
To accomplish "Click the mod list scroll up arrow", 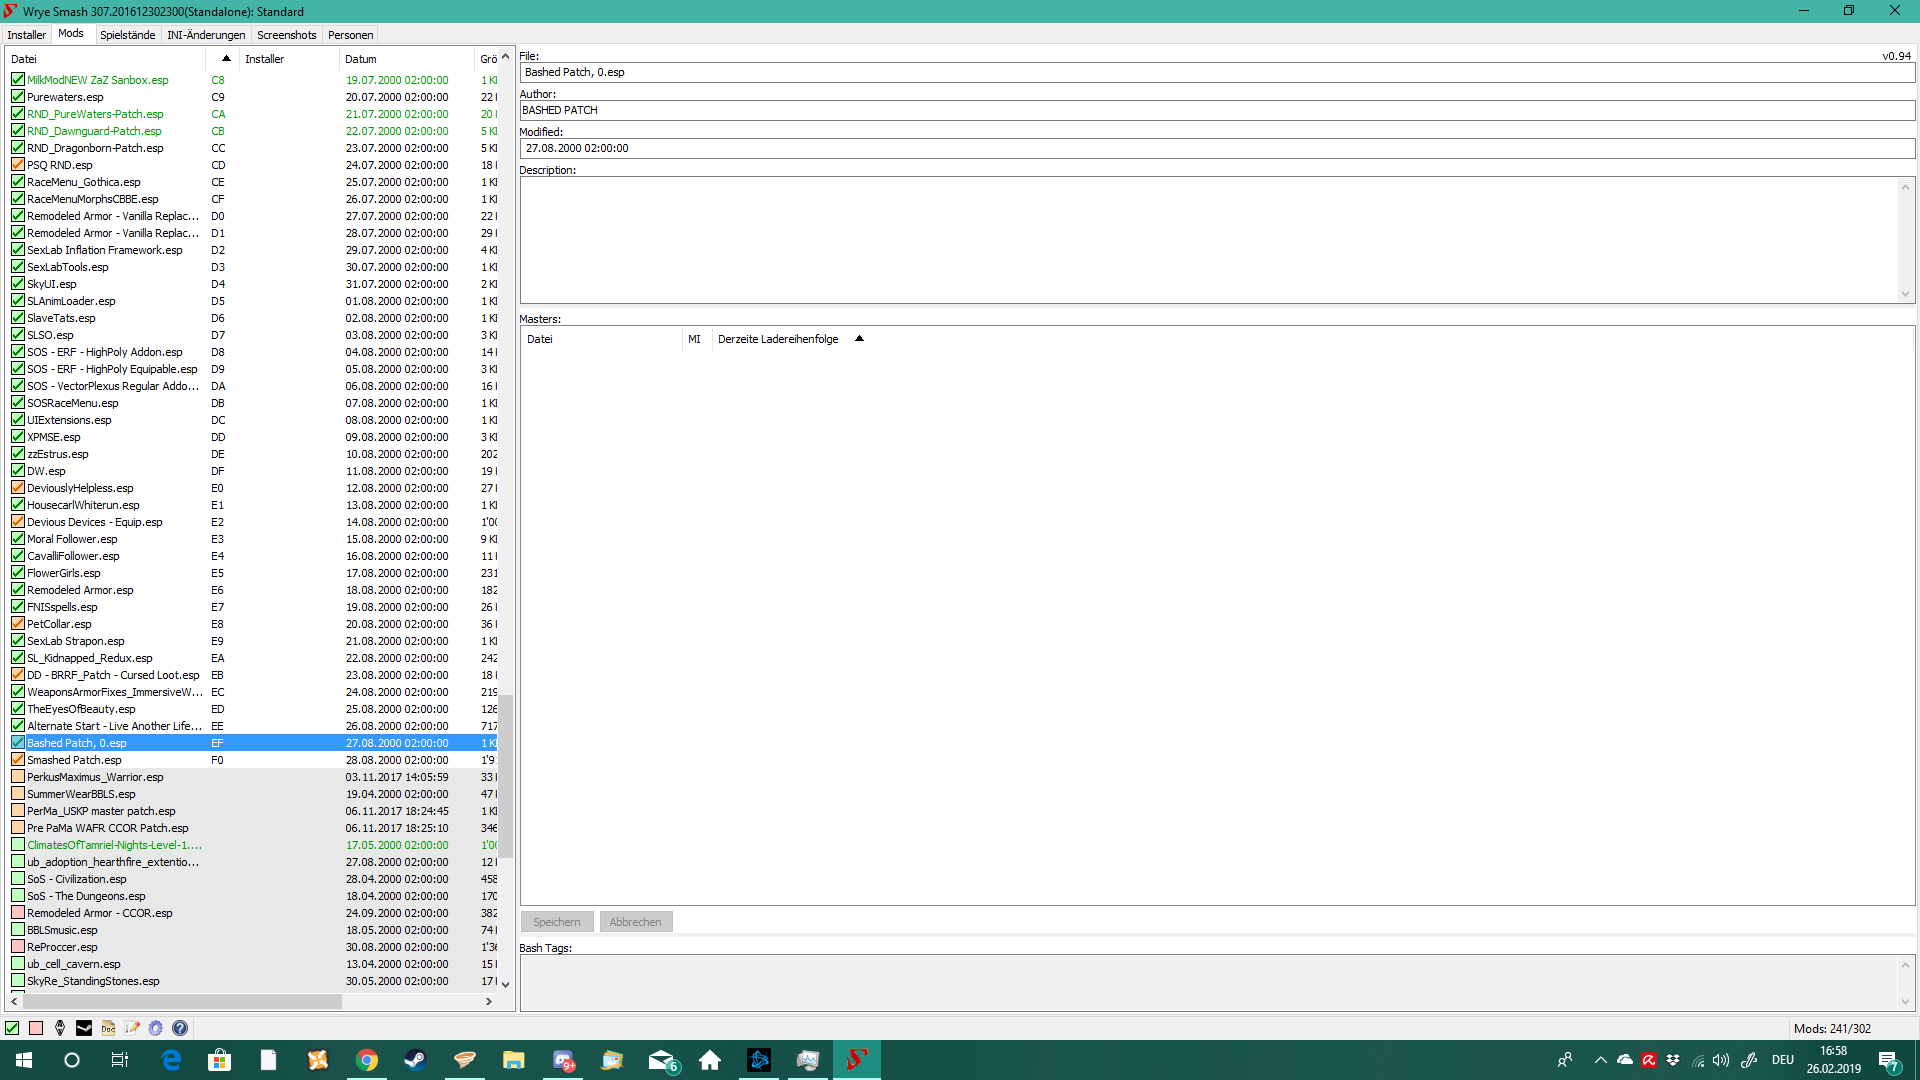I will [506, 56].
